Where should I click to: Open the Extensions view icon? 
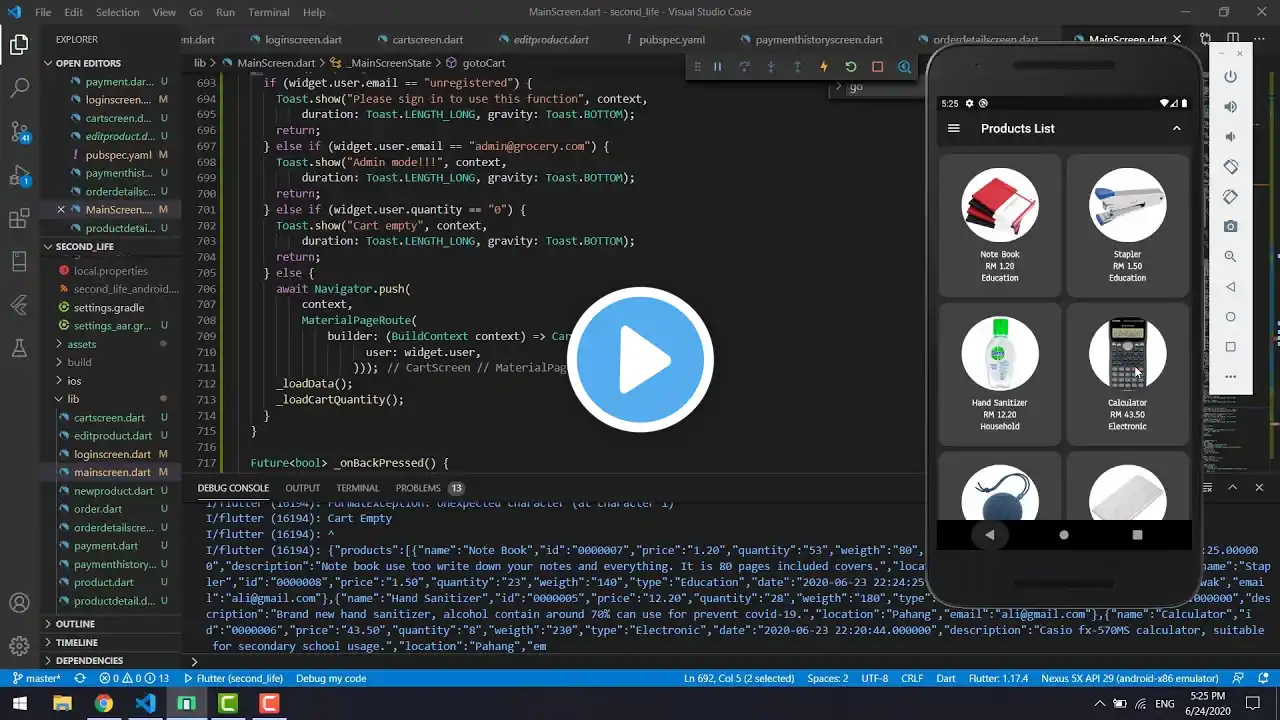click(19, 219)
